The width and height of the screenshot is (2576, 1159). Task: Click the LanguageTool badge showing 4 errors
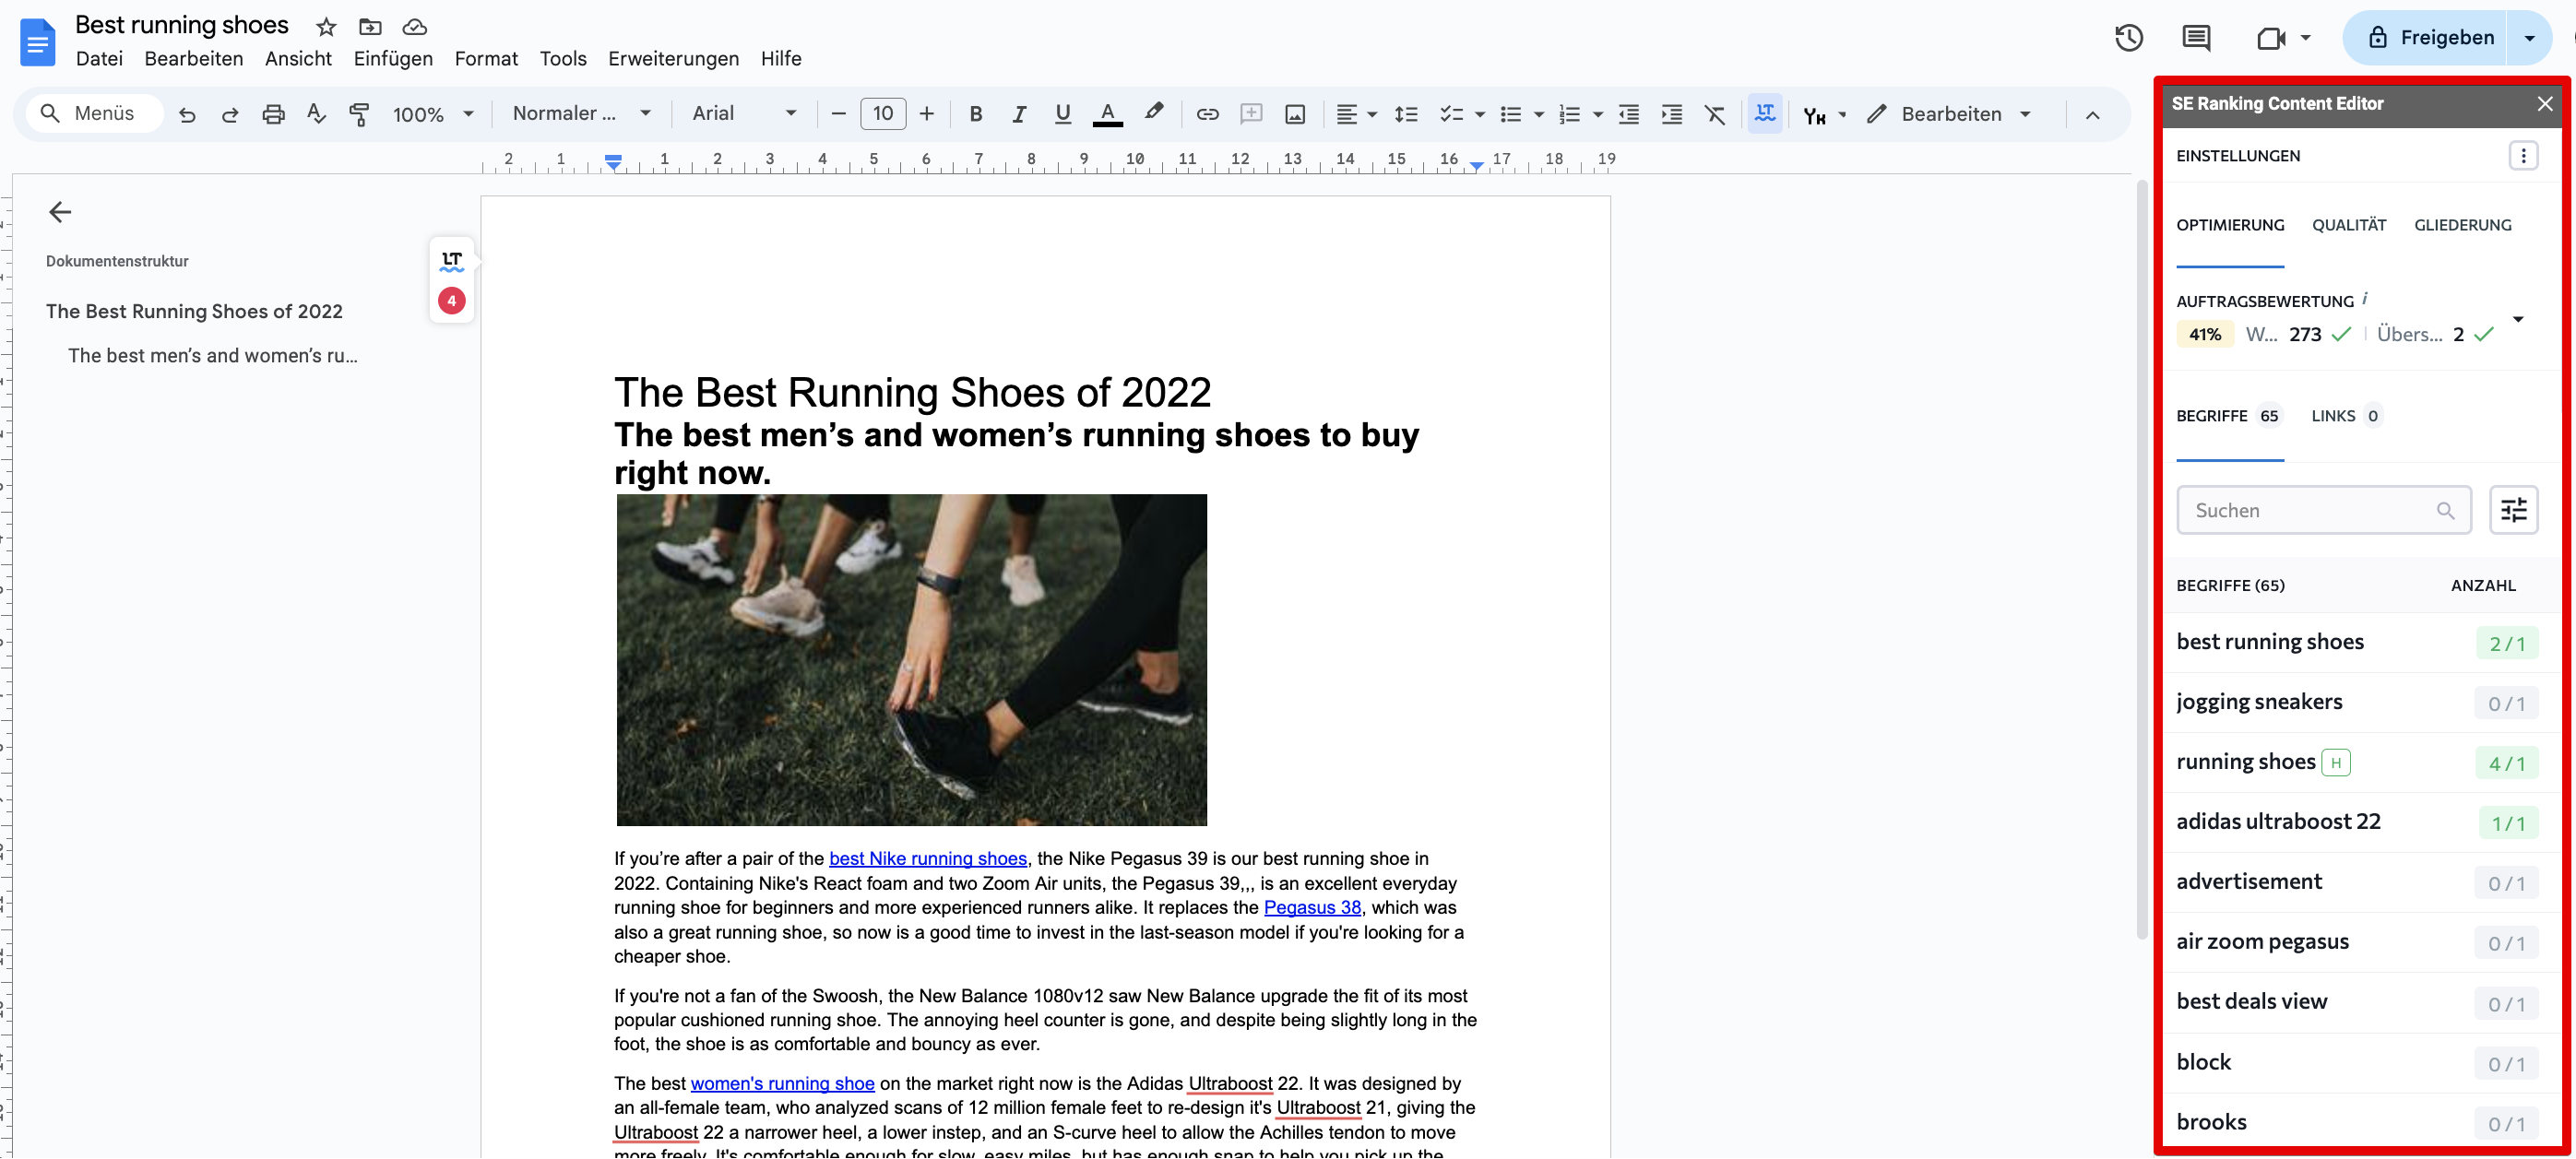click(x=451, y=300)
